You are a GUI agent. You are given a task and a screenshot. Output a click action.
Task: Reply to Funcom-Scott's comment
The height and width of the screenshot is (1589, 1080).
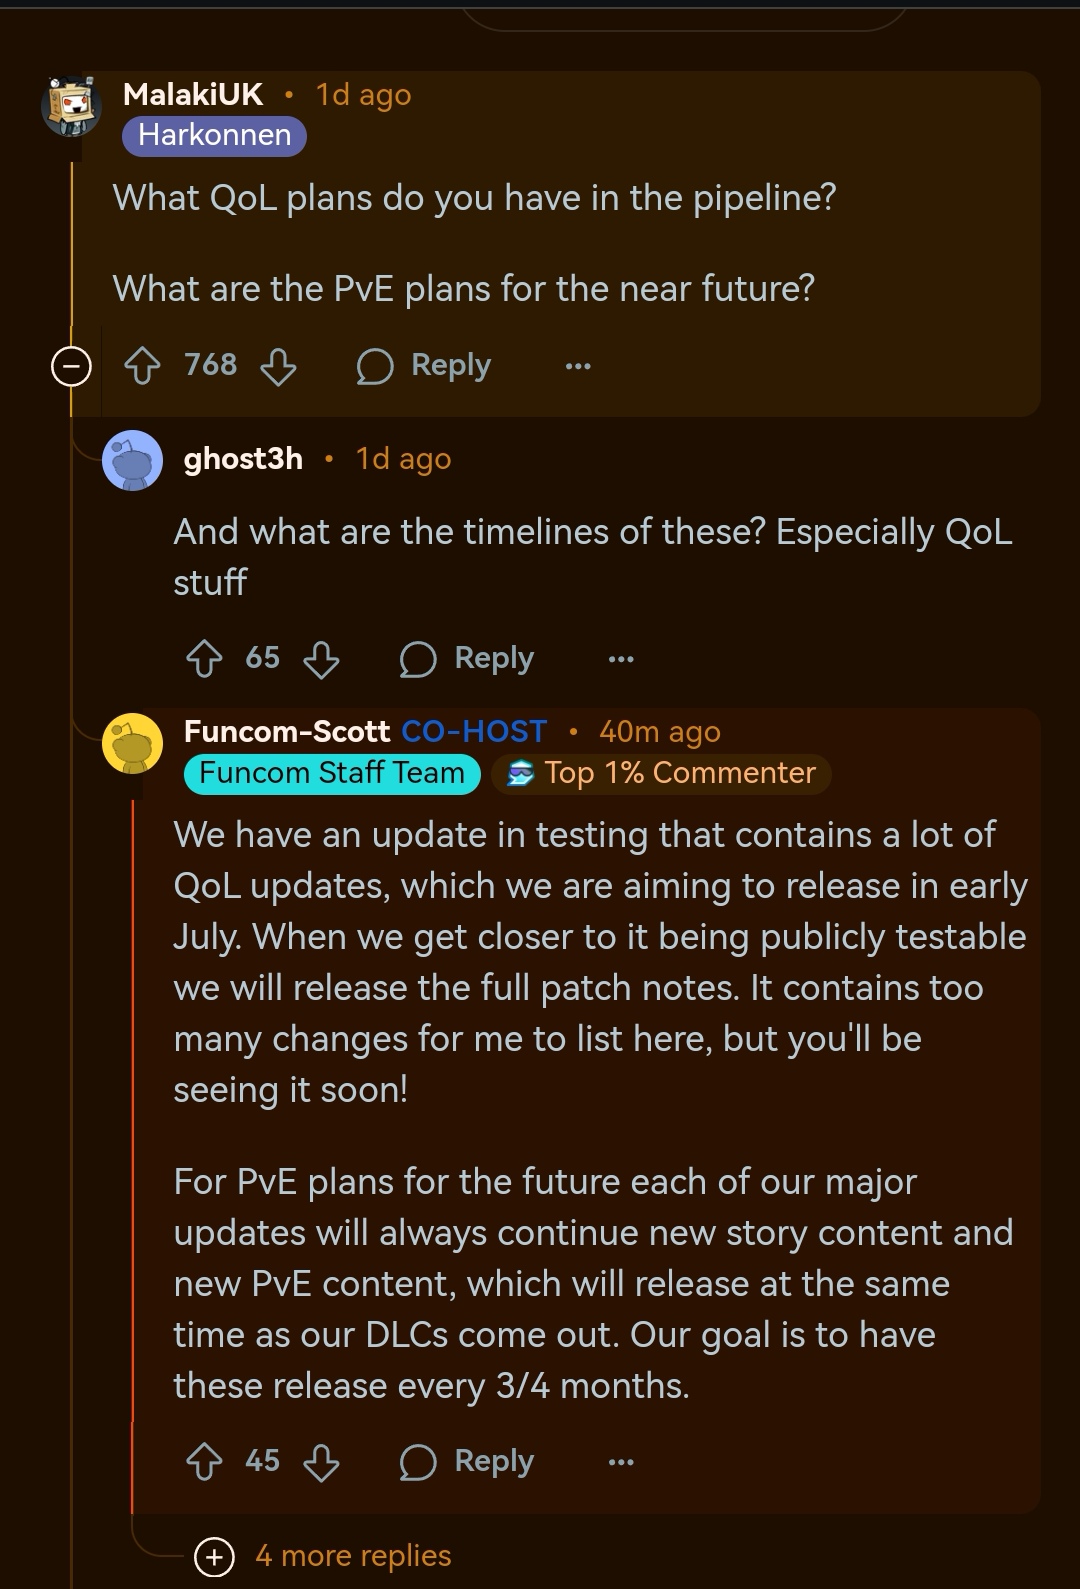coord(470,1461)
